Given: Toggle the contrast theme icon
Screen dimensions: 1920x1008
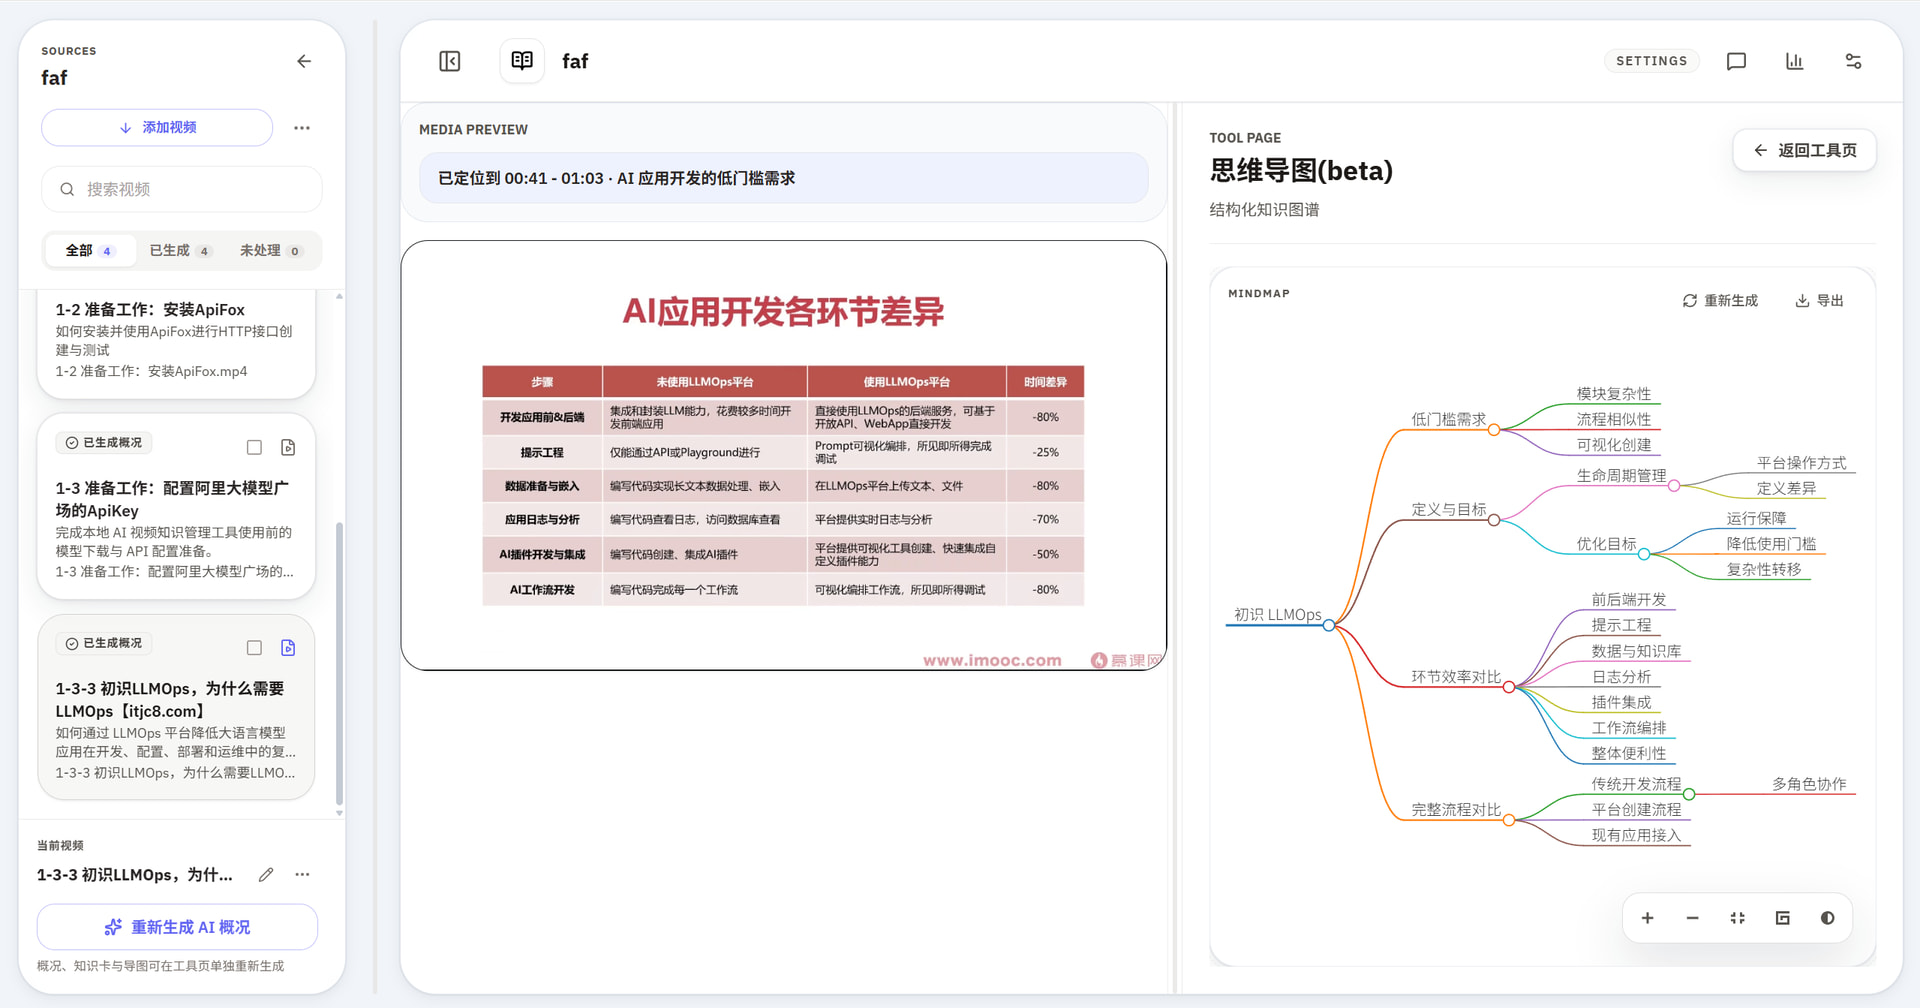Looking at the screenshot, I should (x=1828, y=918).
